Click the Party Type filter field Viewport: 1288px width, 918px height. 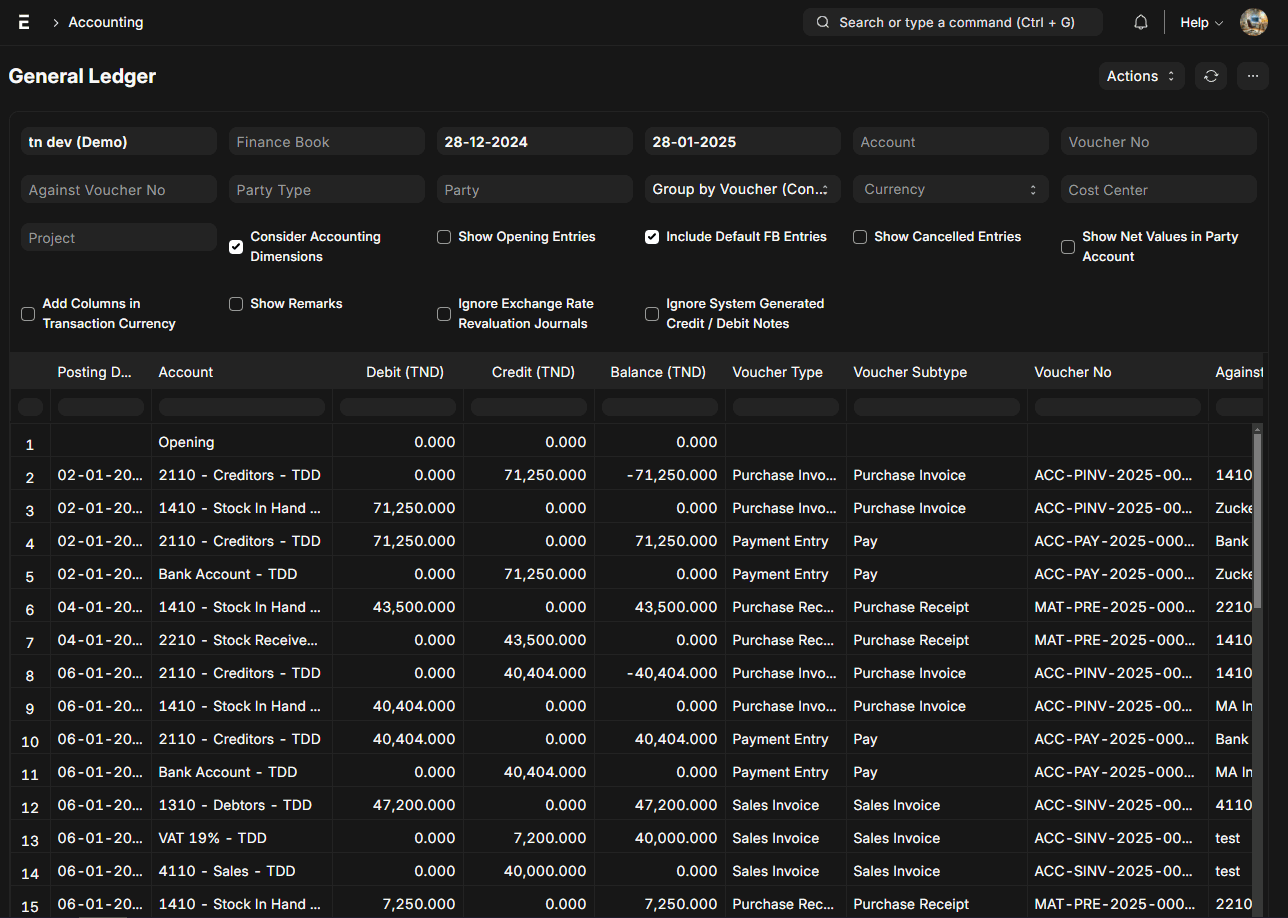[x=327, y=189]
